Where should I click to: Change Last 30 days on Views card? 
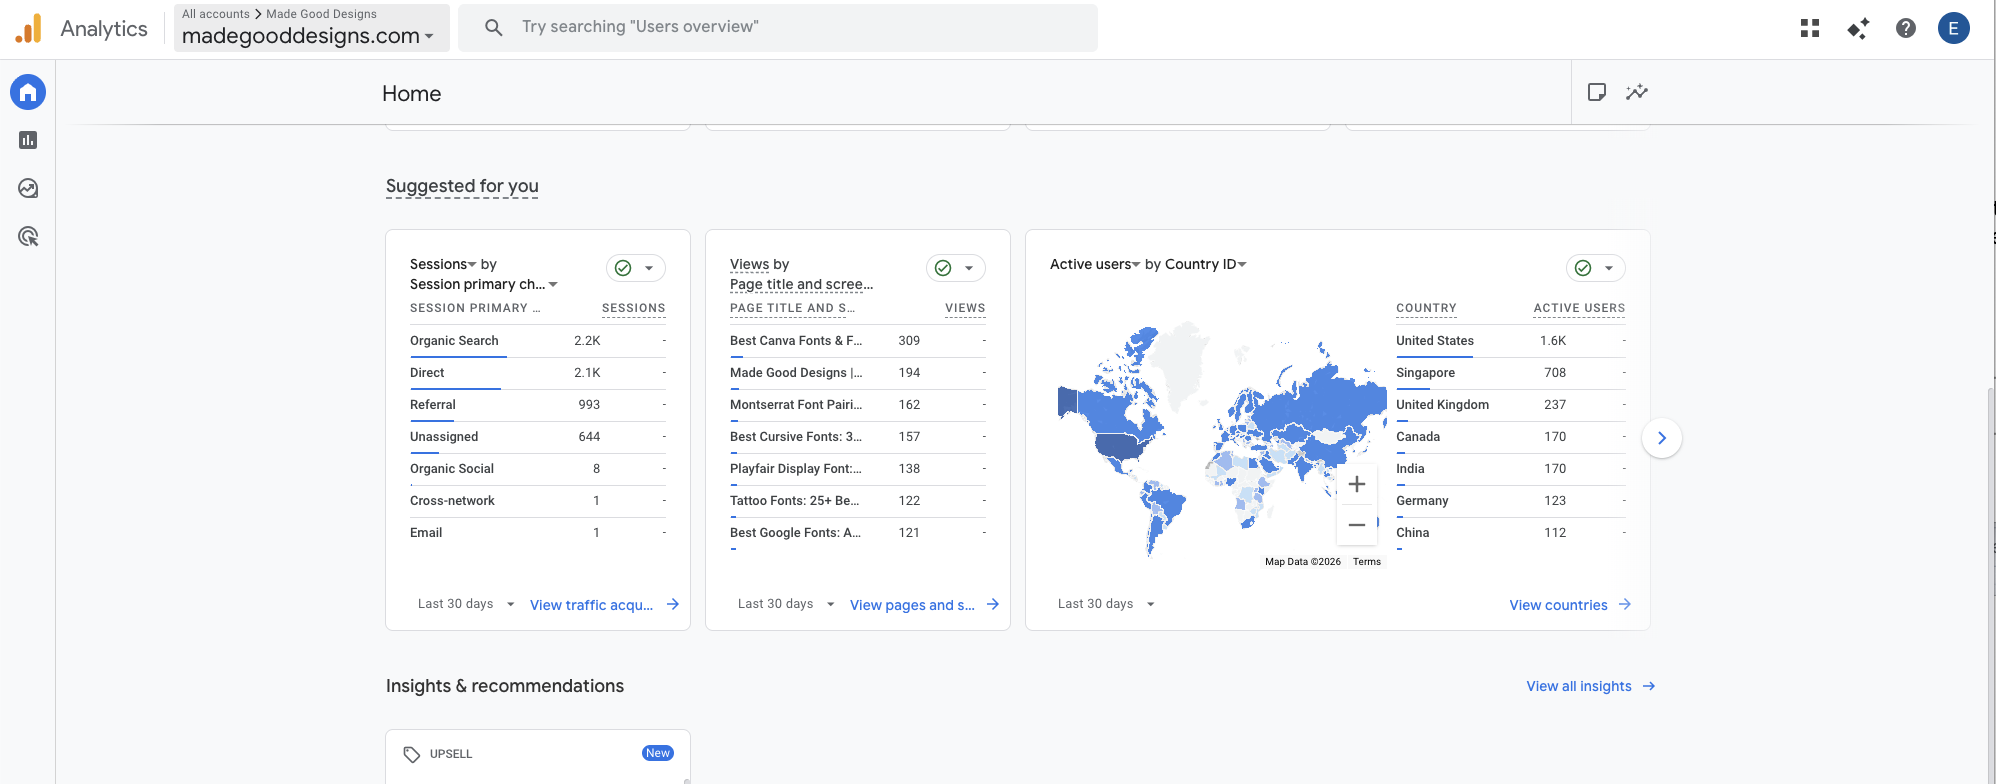(x=786, y=604)
